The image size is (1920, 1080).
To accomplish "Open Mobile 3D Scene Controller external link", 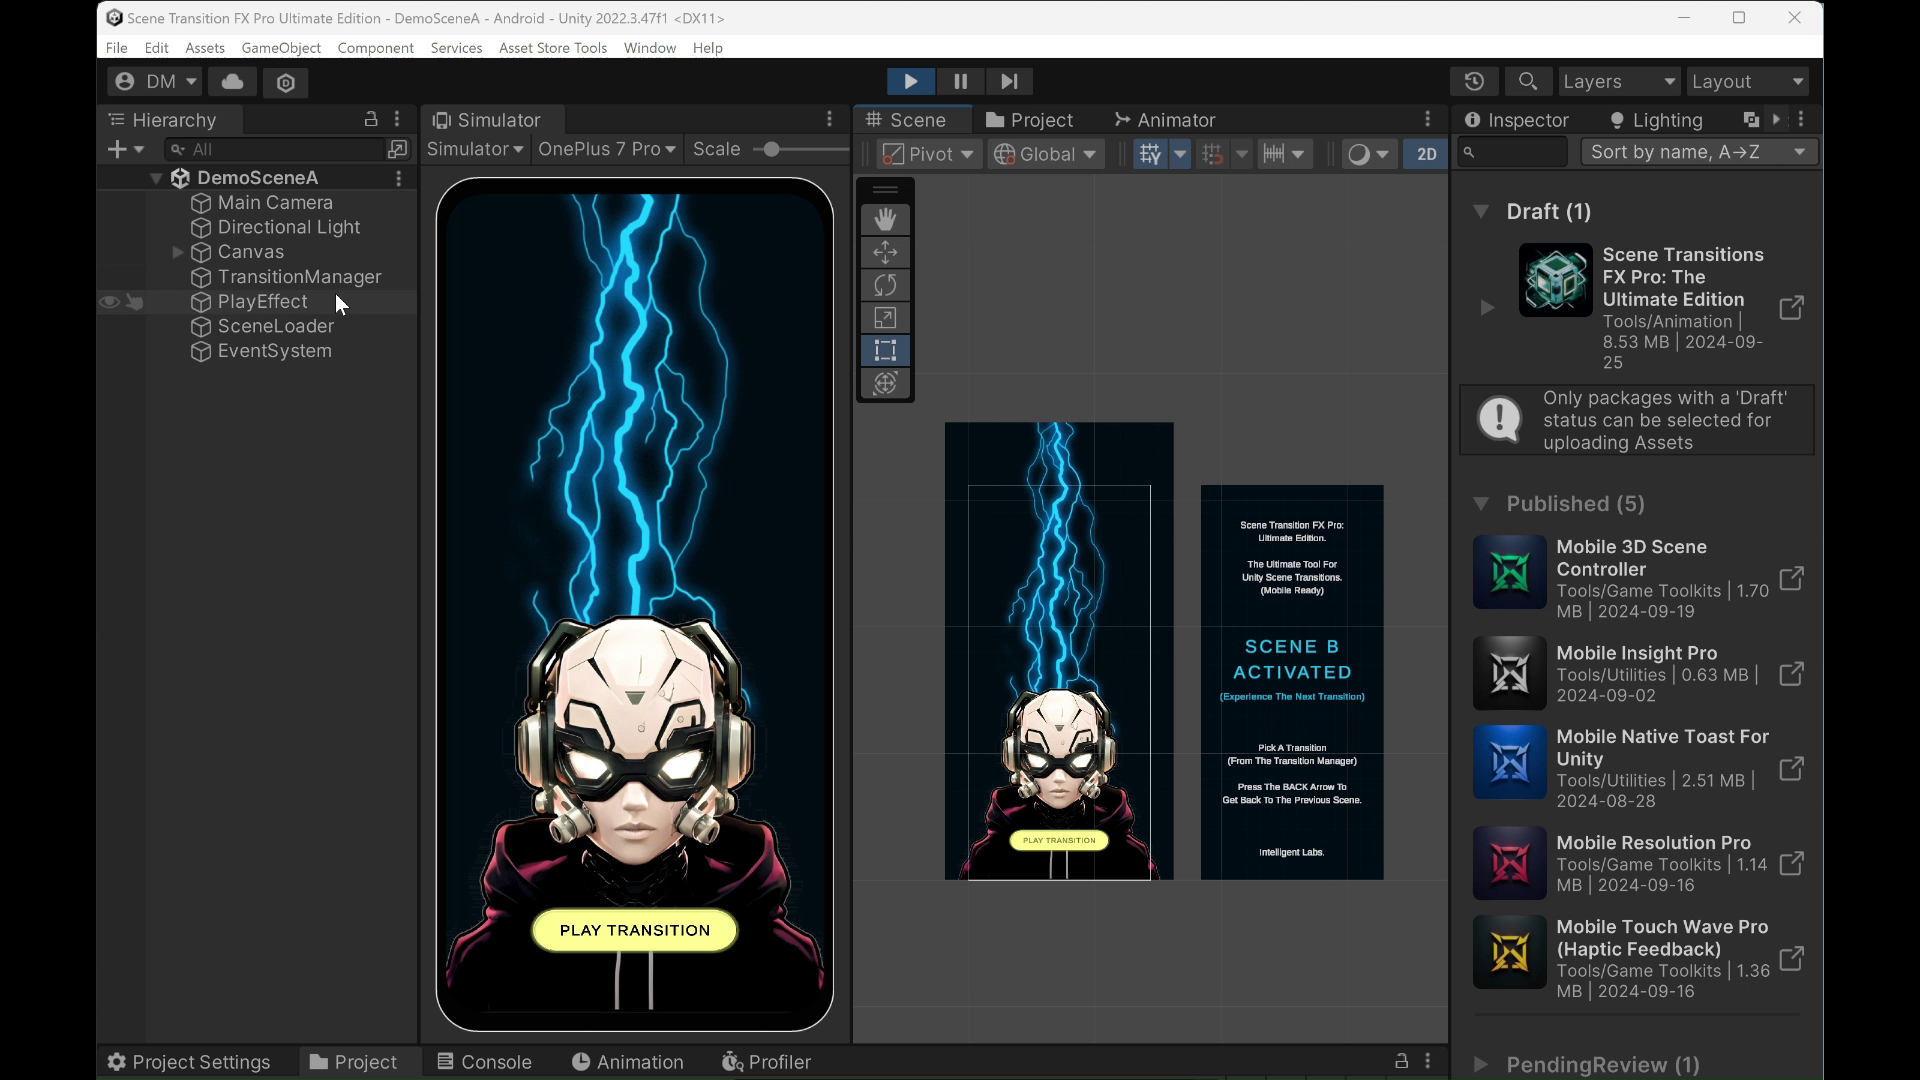I will (x=1791, y=579).
